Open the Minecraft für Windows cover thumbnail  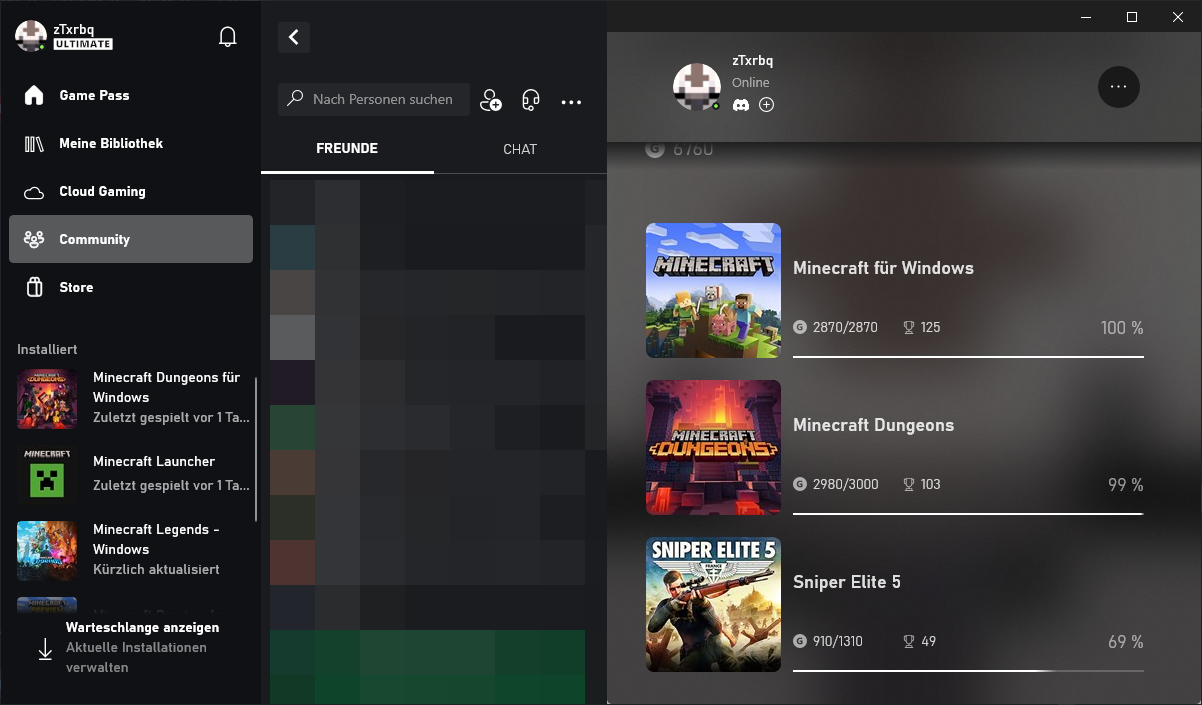click(x=713, y=290)
